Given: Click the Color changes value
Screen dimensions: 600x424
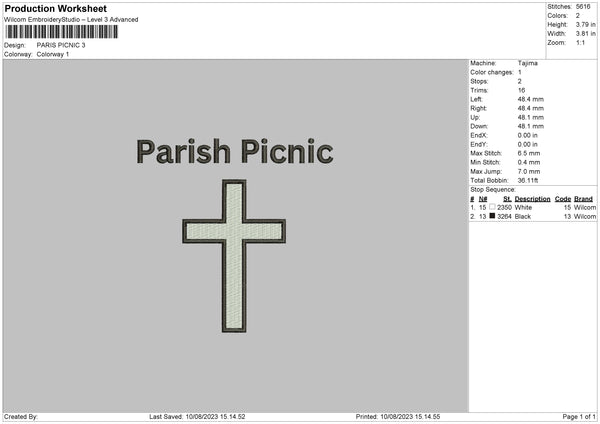Looking at the screenshot, I should (x=520, y=72).
